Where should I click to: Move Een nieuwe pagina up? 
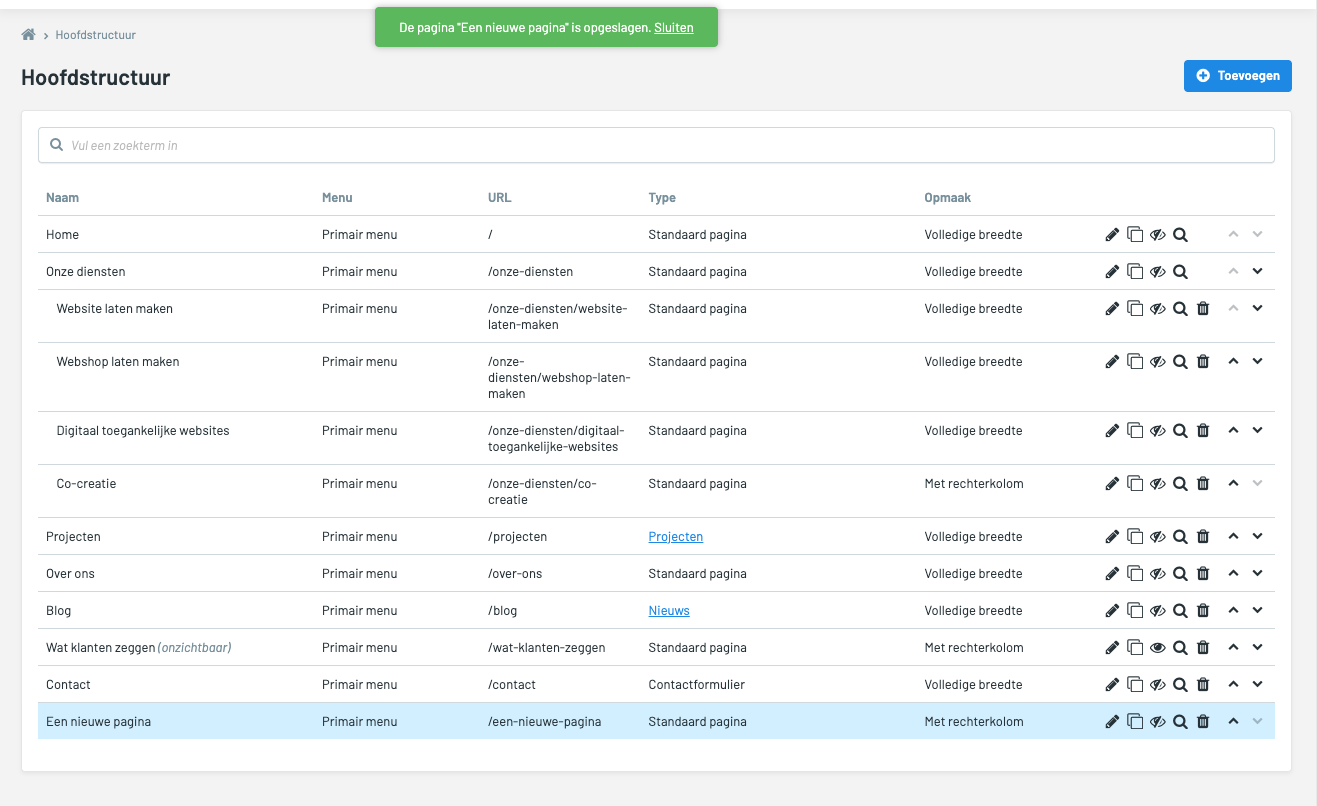(1233, 721)
